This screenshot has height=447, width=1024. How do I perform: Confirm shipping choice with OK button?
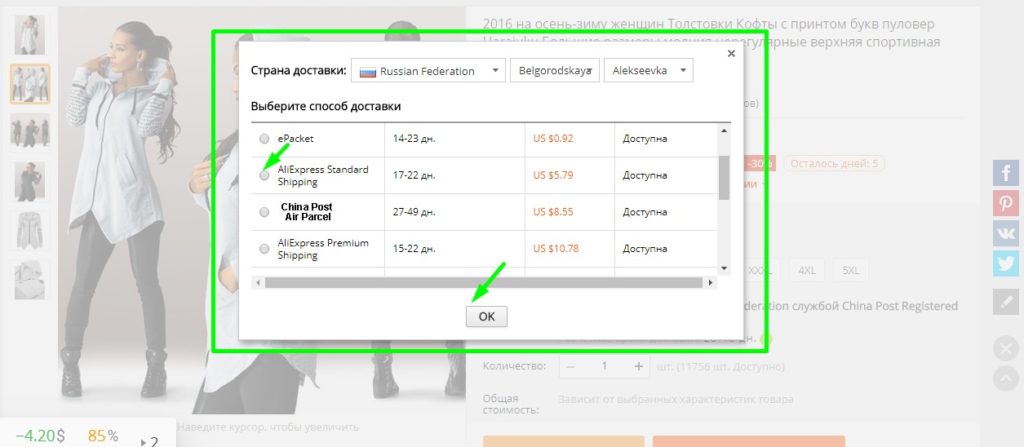tap(487, 316)
